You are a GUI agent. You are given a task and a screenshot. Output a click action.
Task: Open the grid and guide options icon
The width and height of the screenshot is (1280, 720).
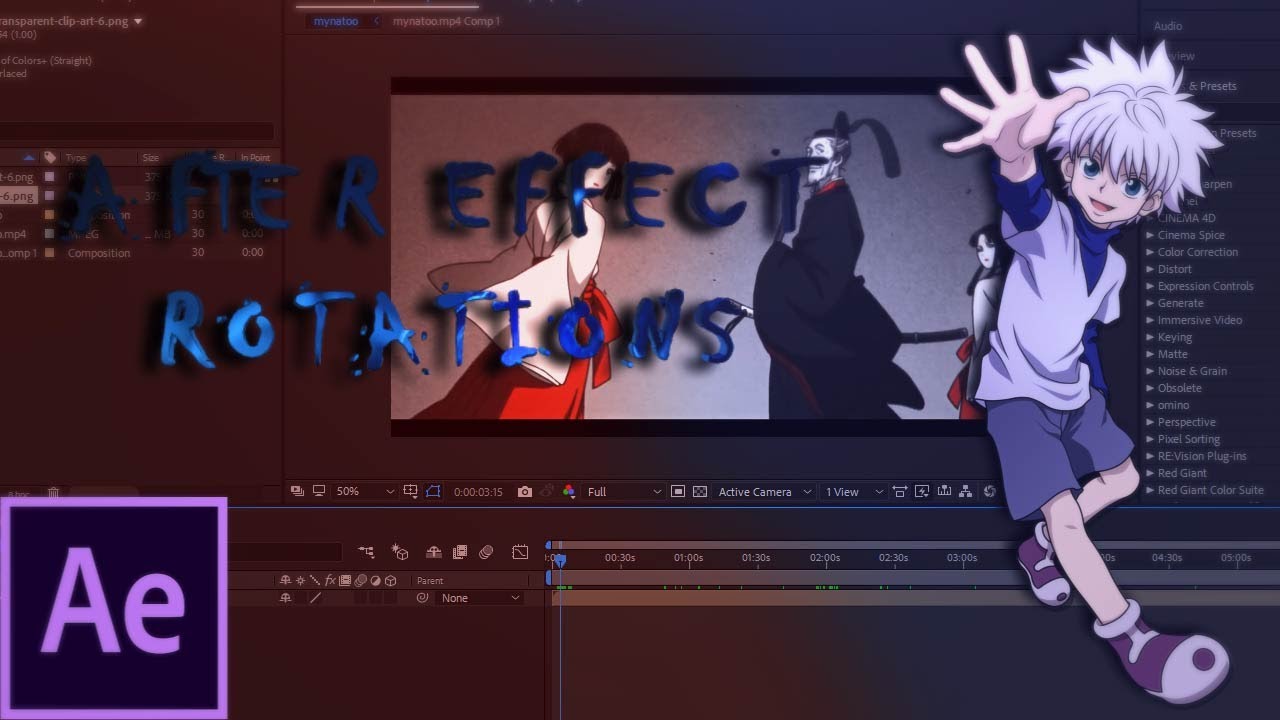click(x=410, y=491)
